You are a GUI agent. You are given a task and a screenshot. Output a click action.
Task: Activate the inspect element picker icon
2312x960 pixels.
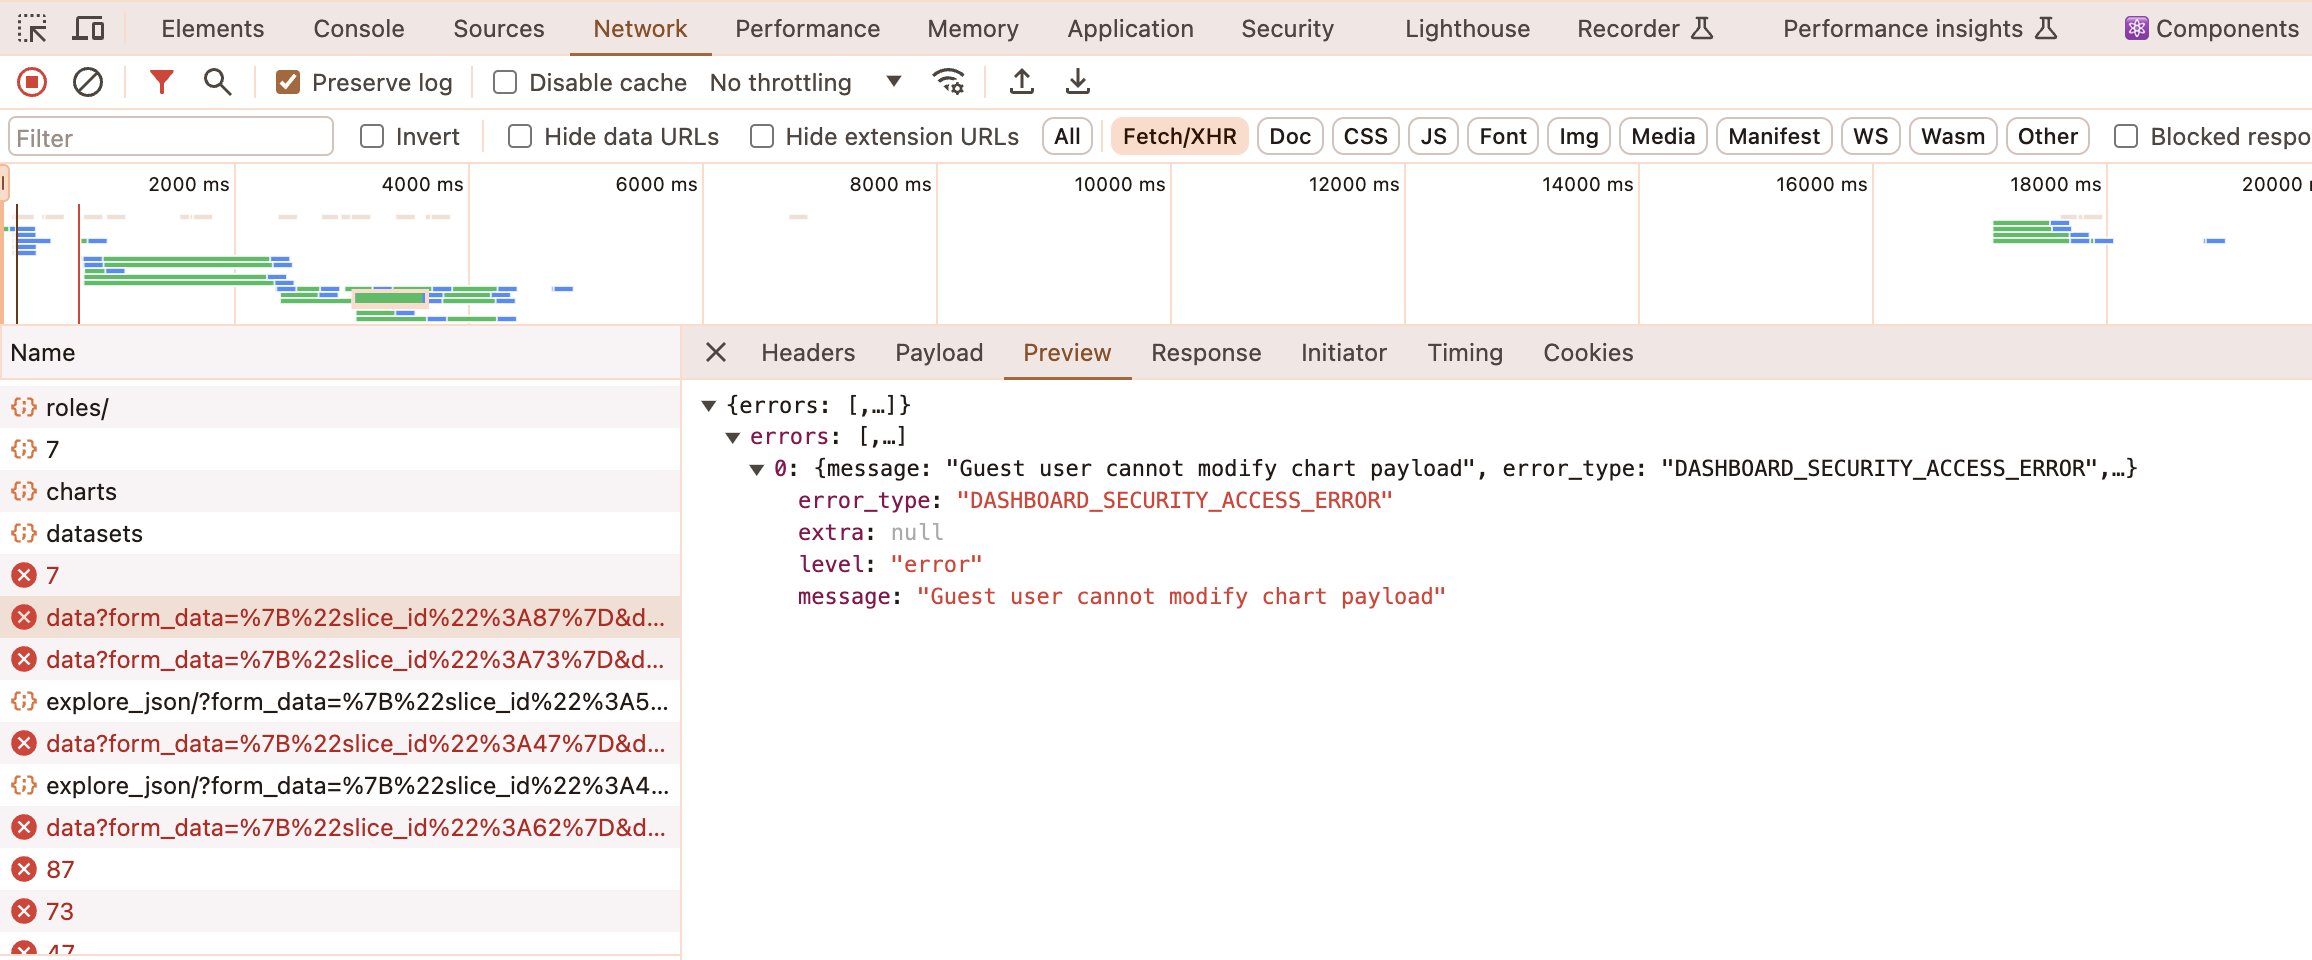click(32, 29)
